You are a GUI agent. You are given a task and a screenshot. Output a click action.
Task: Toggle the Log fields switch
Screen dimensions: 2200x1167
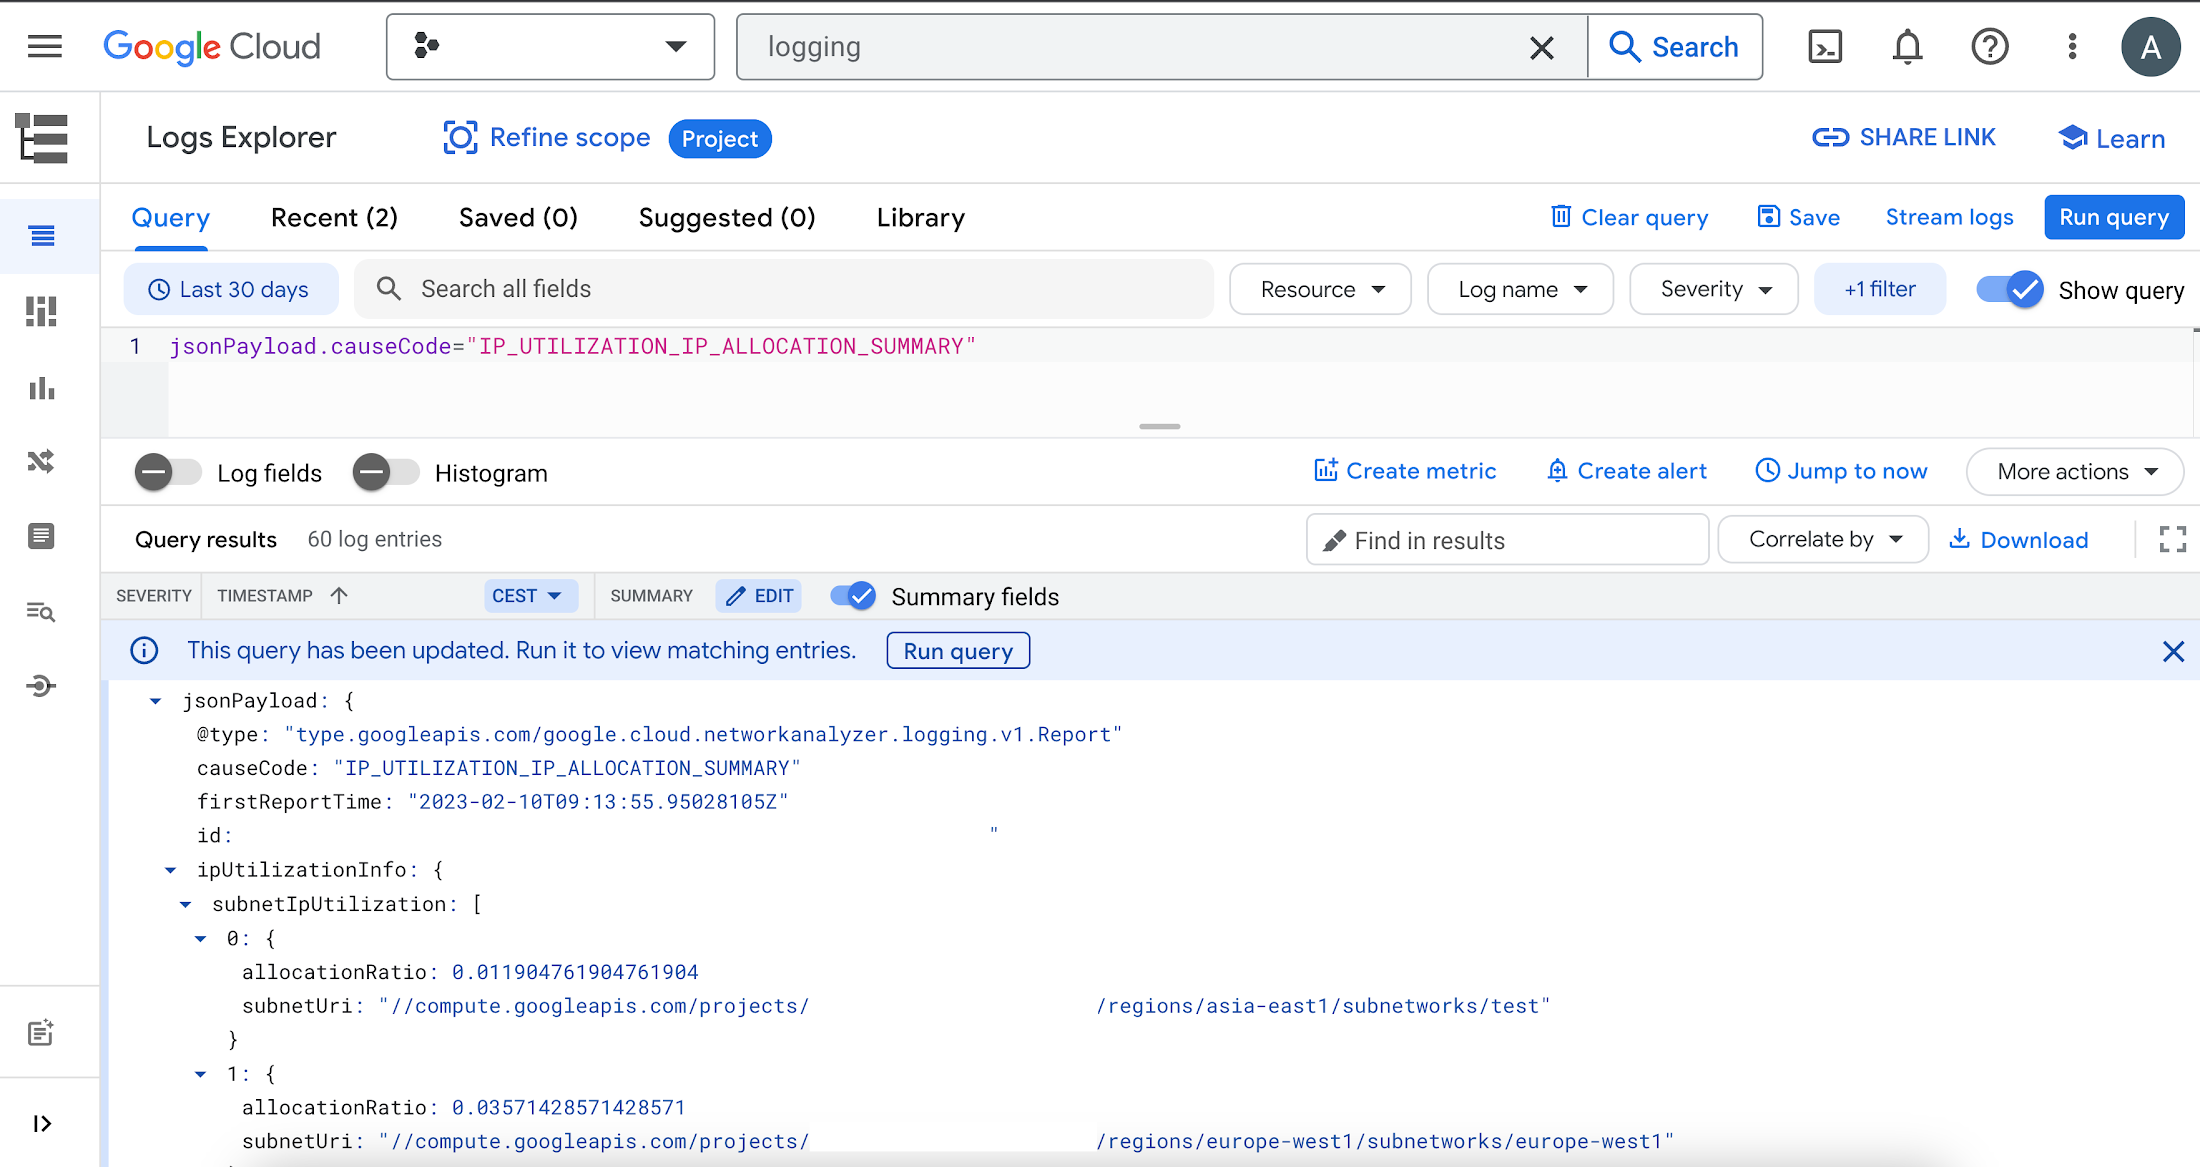click(168, 472)
